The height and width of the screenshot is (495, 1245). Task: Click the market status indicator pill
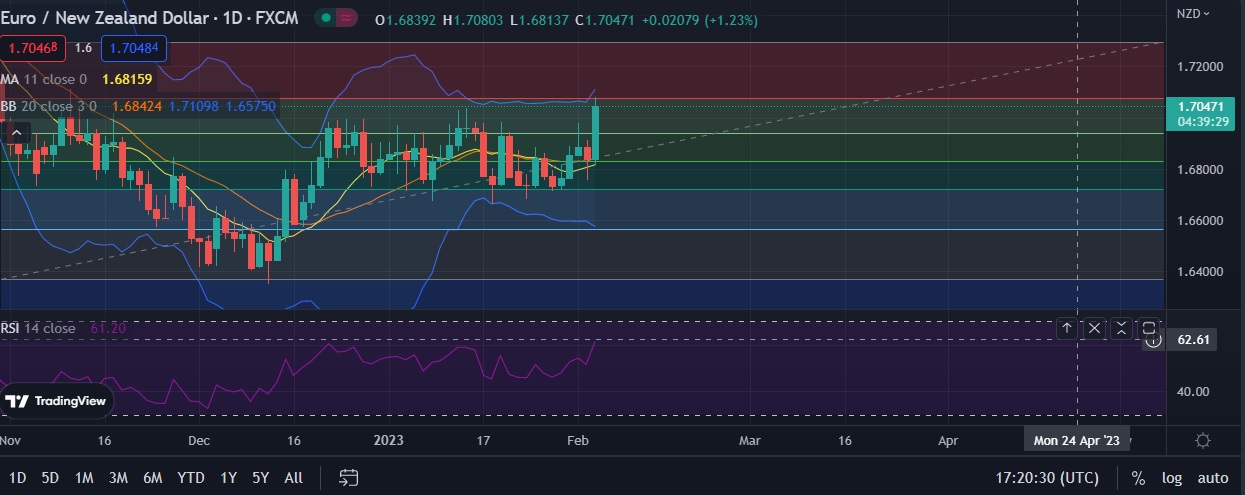337,19
